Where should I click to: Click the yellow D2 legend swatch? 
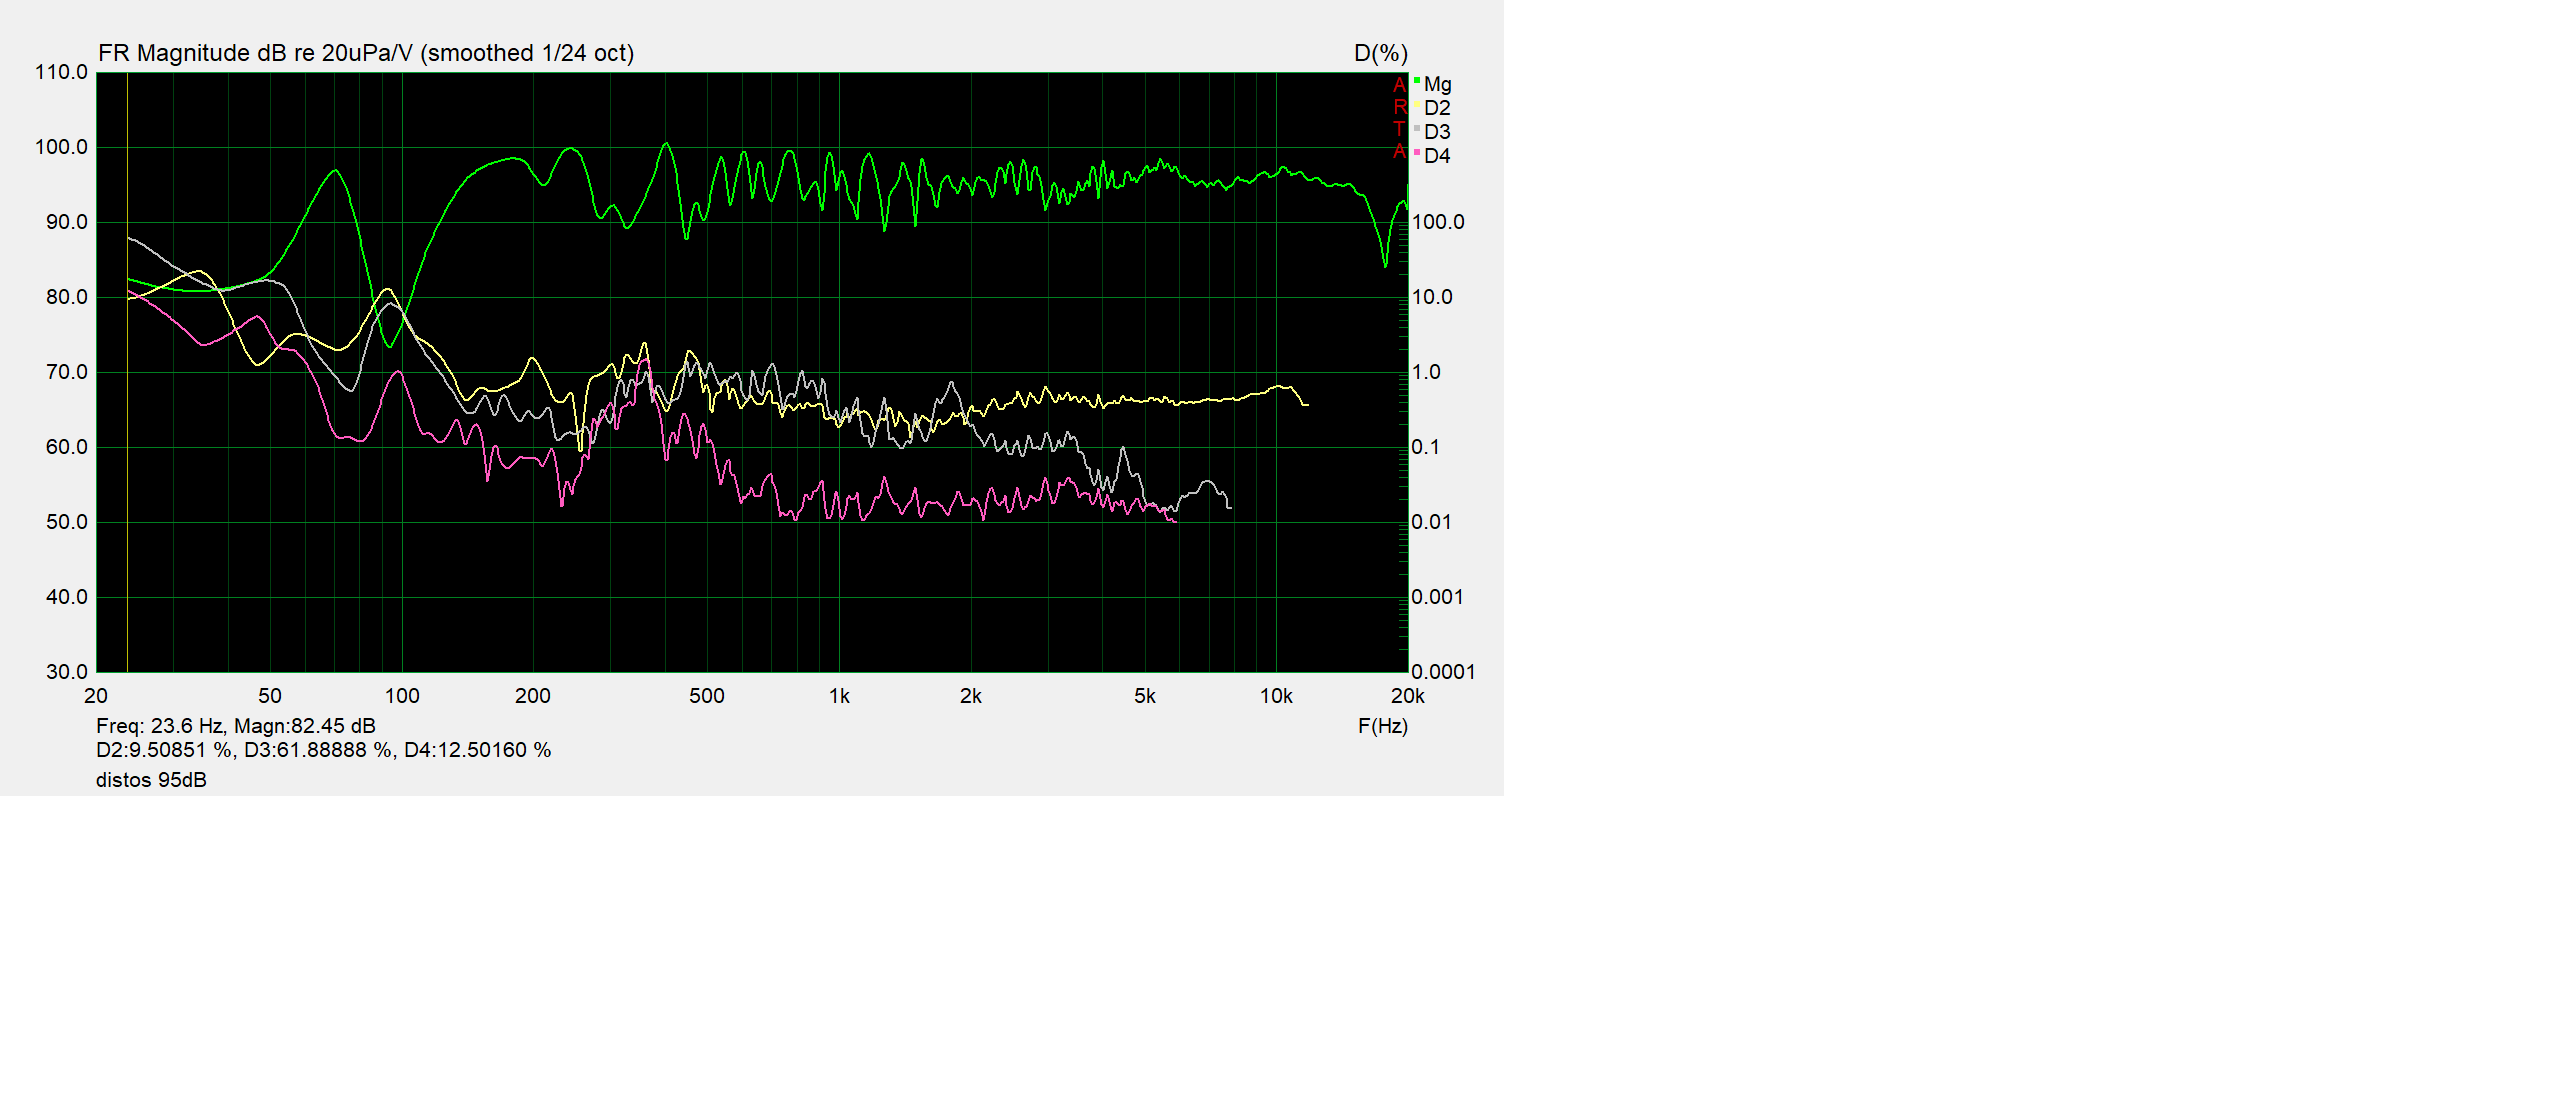tap(1416, 105)
